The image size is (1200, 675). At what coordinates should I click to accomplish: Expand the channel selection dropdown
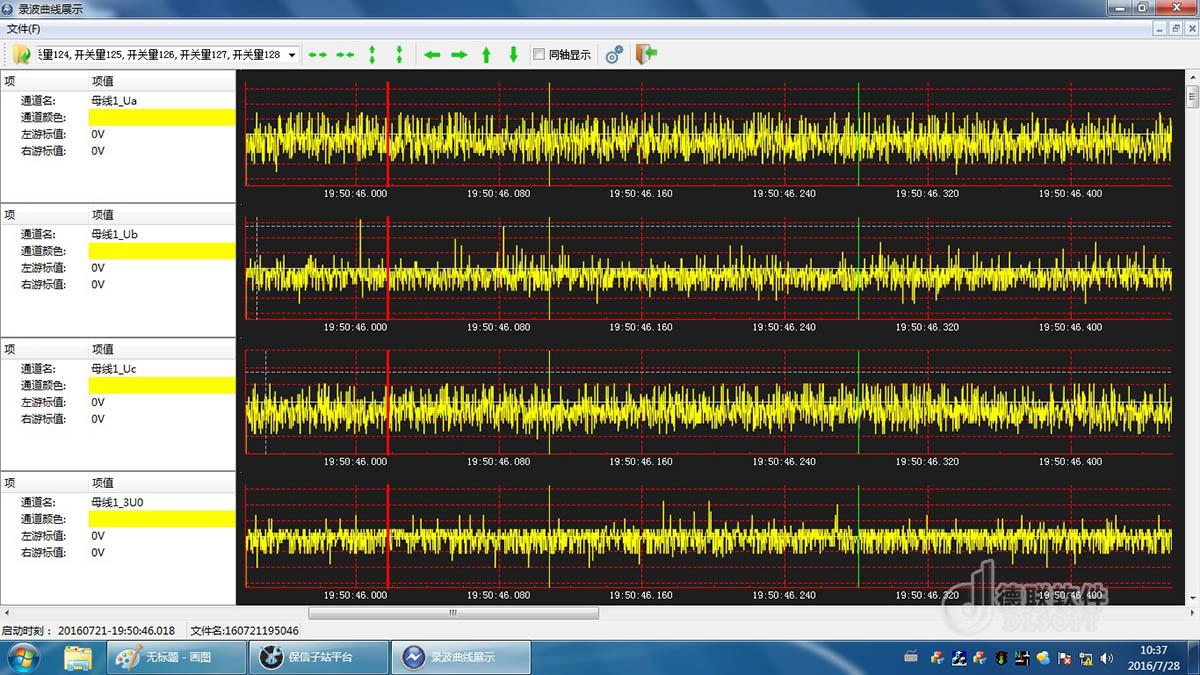pos(292,55)
